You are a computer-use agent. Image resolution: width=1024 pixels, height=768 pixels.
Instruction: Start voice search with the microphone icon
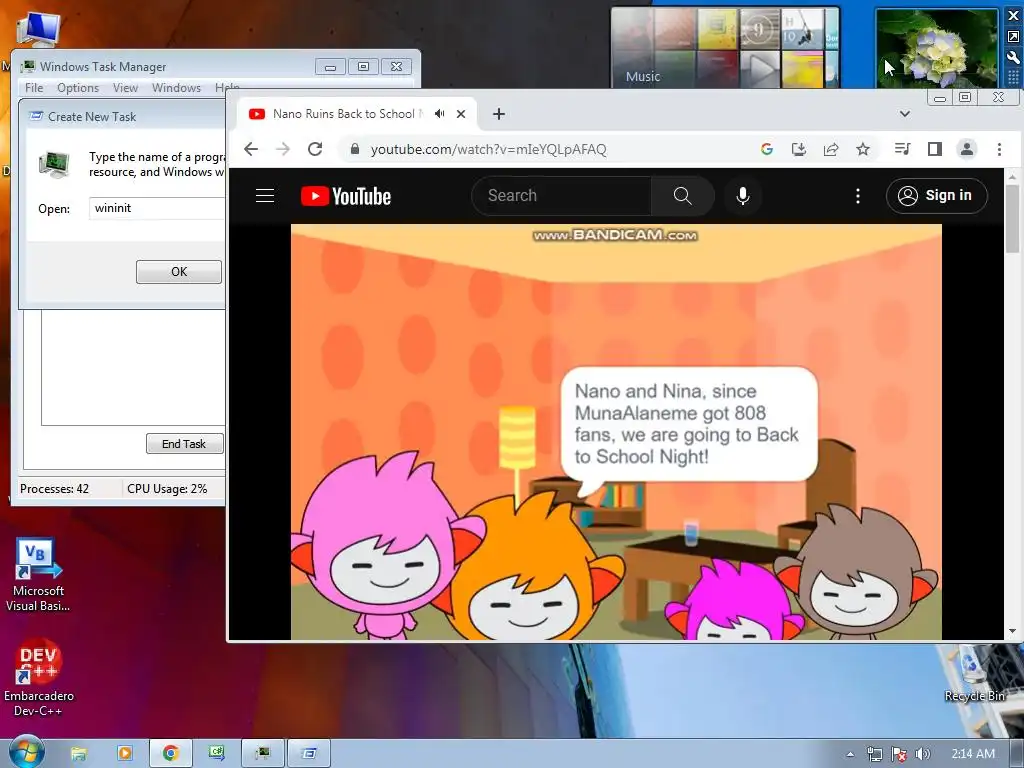point(743,196)
